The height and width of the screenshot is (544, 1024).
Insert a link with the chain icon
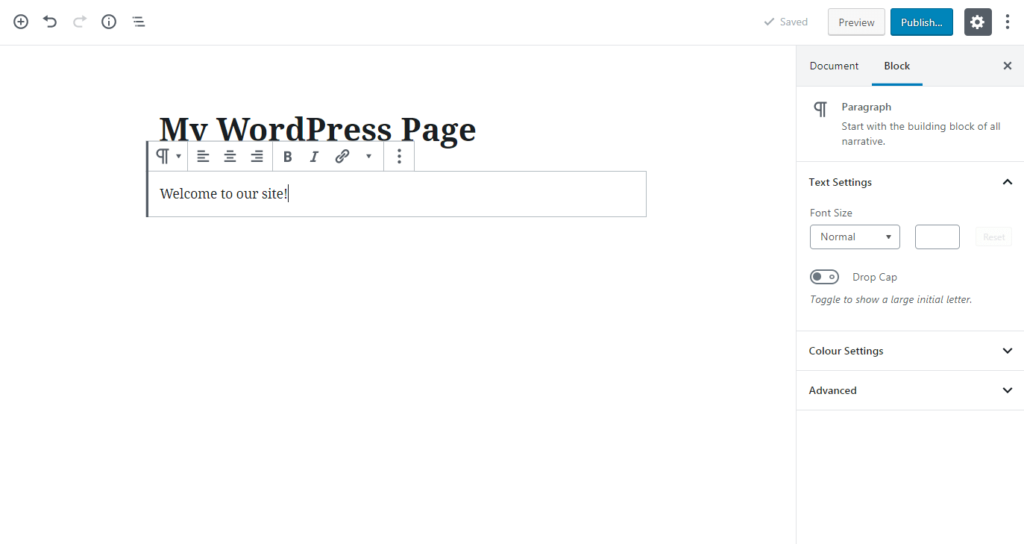click(x=342, y=156)
